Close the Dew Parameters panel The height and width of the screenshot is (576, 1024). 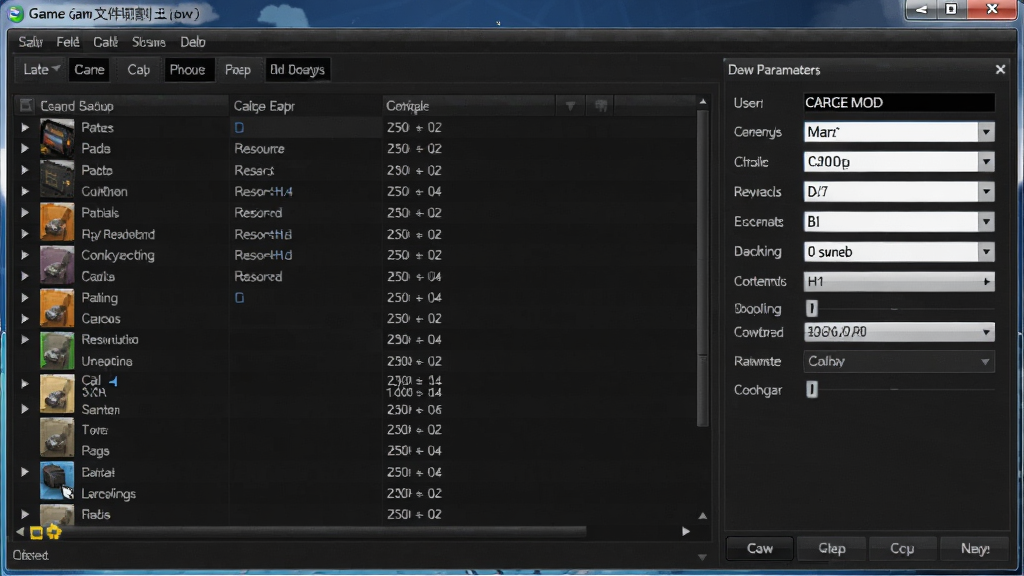[x=1000, y=69]
